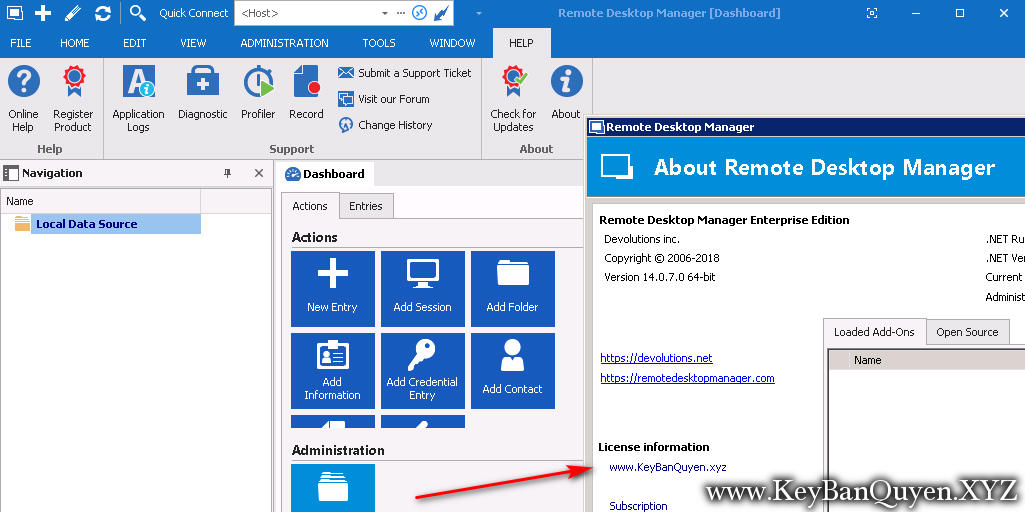Open the https://devolutions.net link
This screenshot has width=1025, height=512.
[656, 358]
